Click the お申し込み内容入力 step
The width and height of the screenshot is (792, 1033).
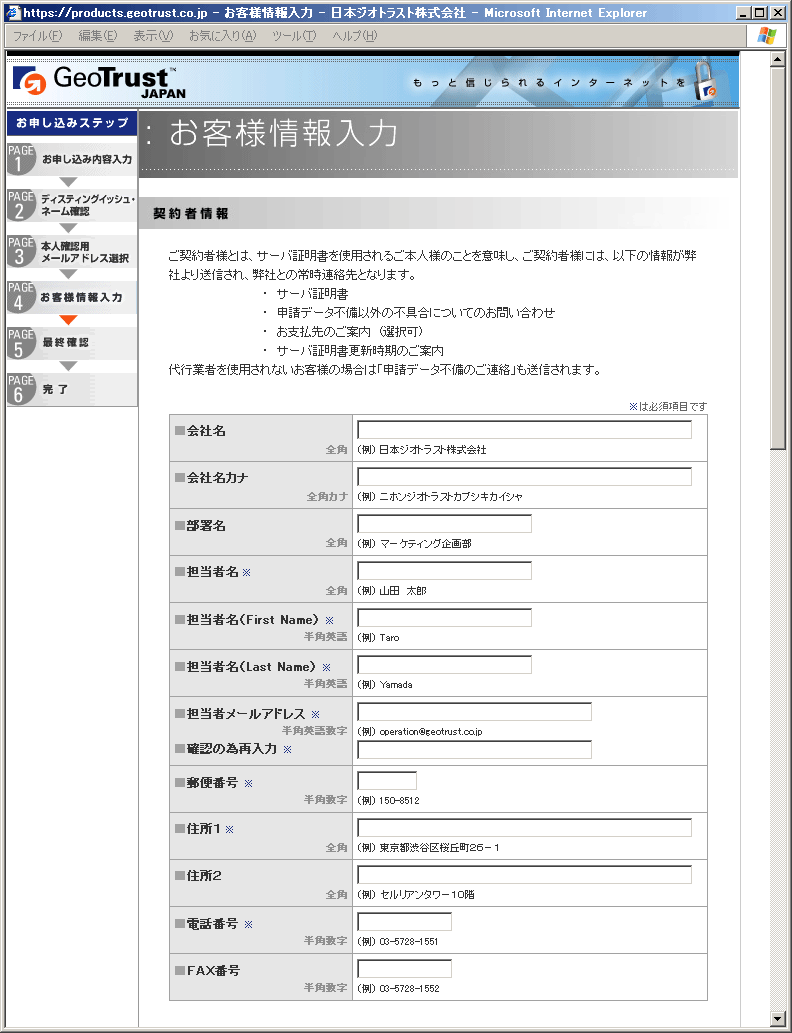tap(86, 159)
